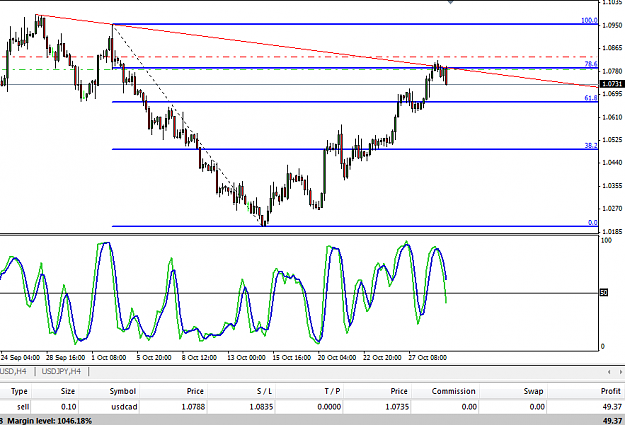The width and height of the screenshot is (625, 425).
Task: Click the 13 Oct 00:00 time label
Action: pyautogui.click(x=246, y=358)
